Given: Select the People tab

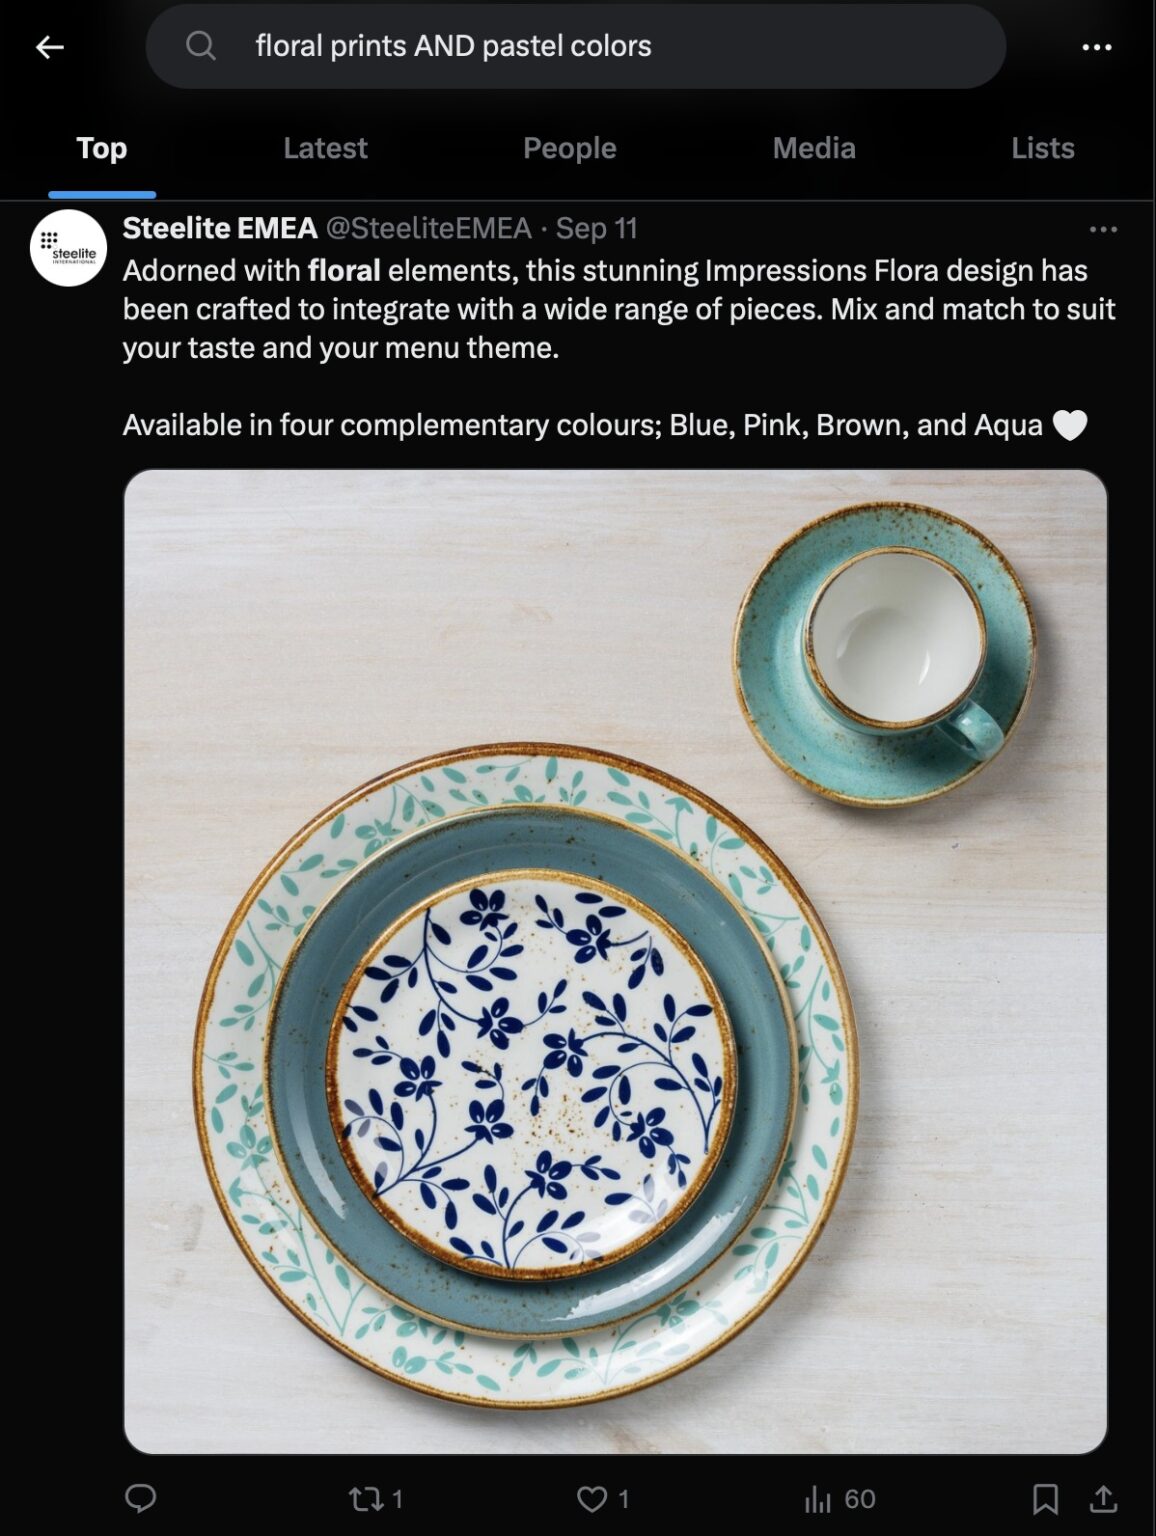Looking at the screenshot, I should tap(569, 148).
